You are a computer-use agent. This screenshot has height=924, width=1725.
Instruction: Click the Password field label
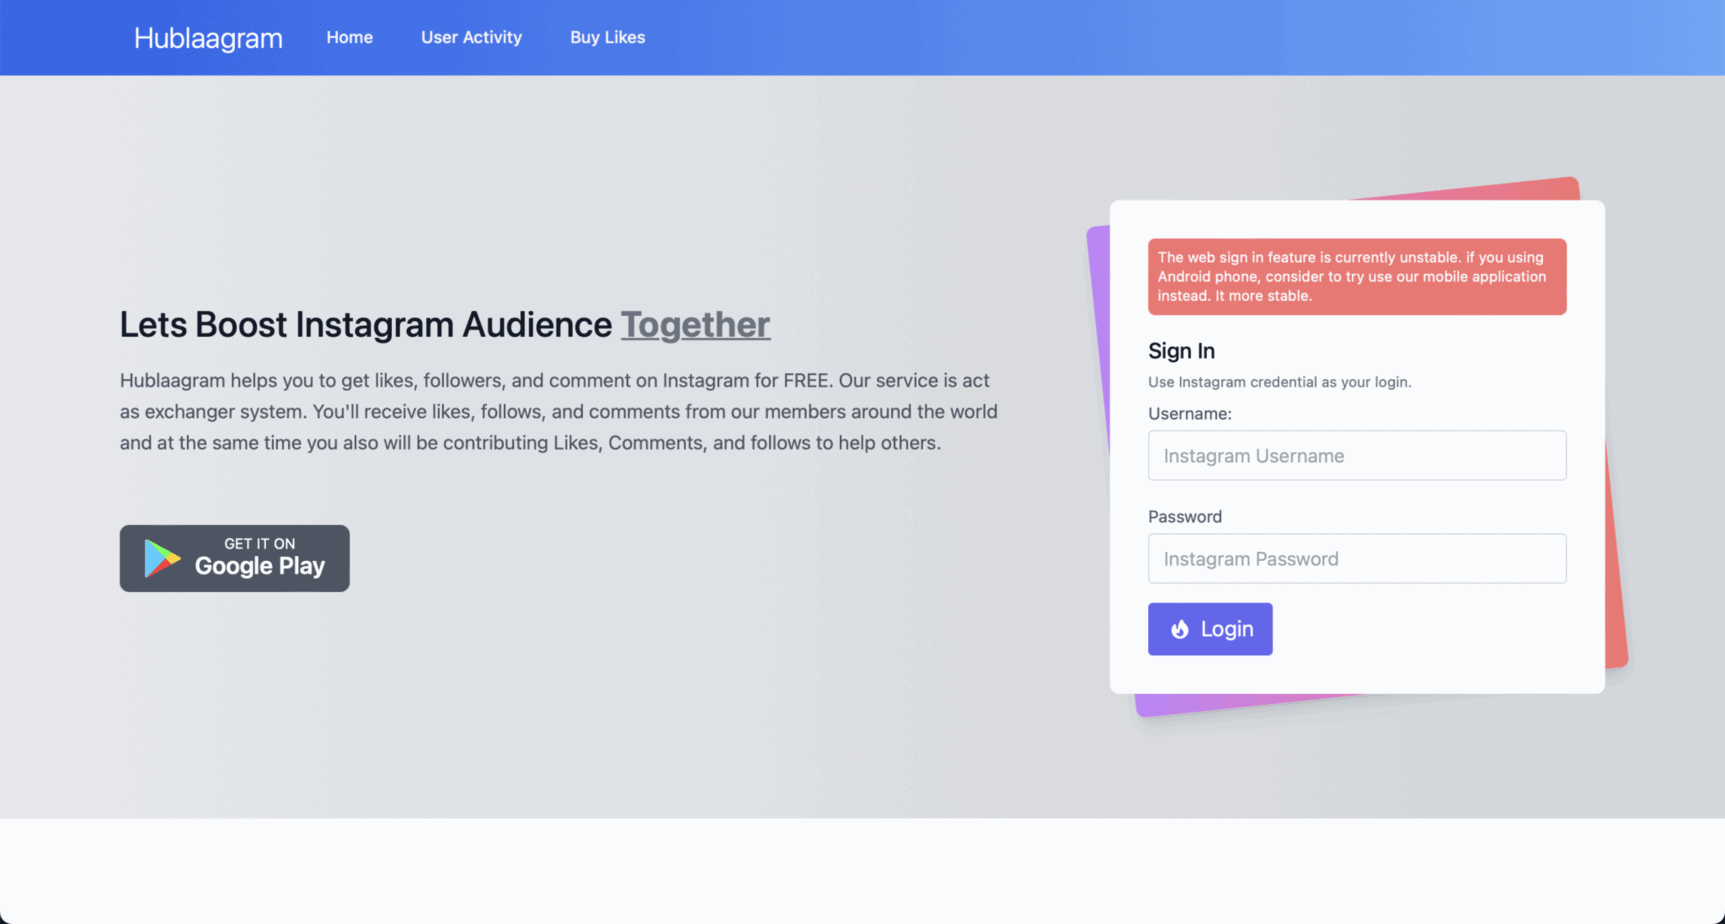[x=1184, y=517]
